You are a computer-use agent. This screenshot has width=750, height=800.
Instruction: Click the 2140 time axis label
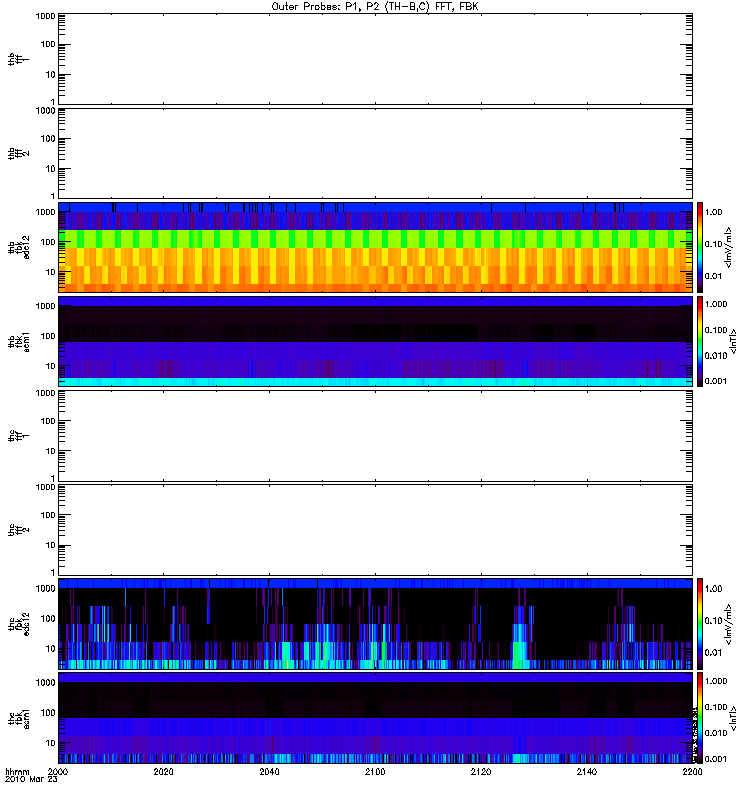pyautogui.click(x=587, y=771)
